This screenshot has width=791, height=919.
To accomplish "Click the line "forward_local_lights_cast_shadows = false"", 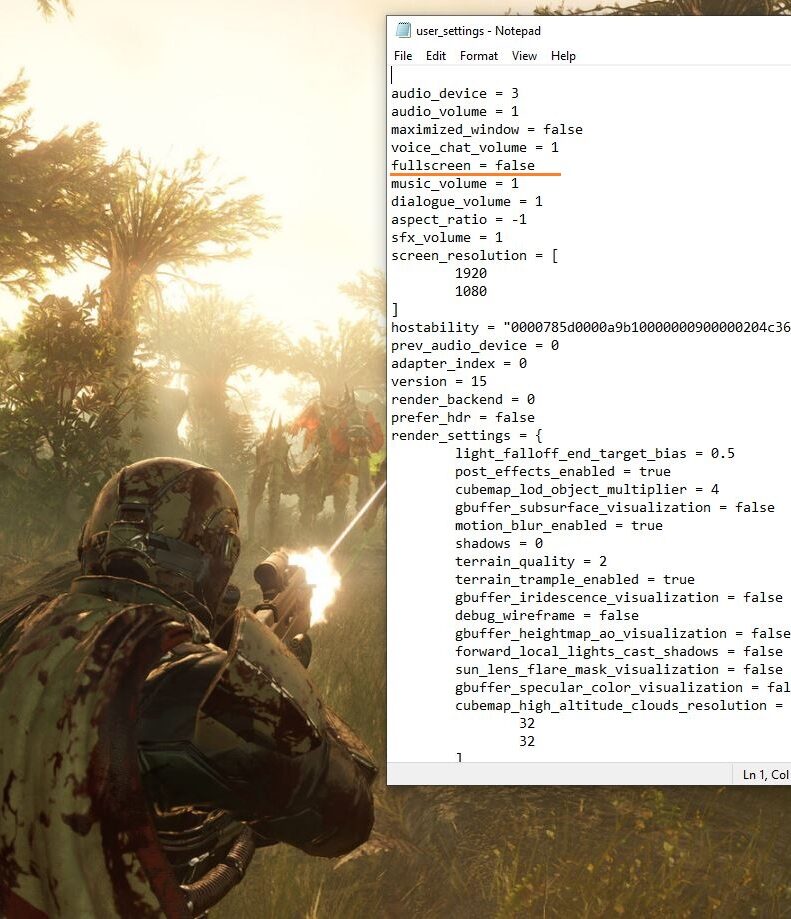I will tap(619, 652).
